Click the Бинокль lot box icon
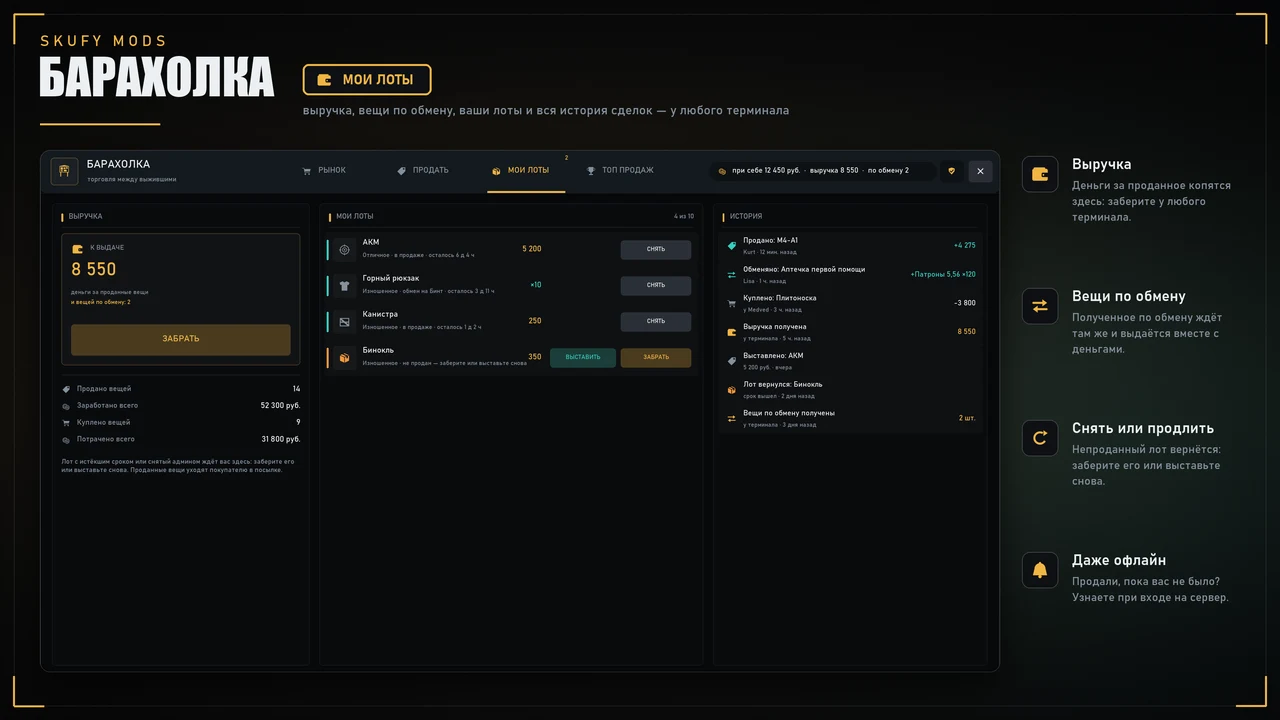 (x=344, y=358)
